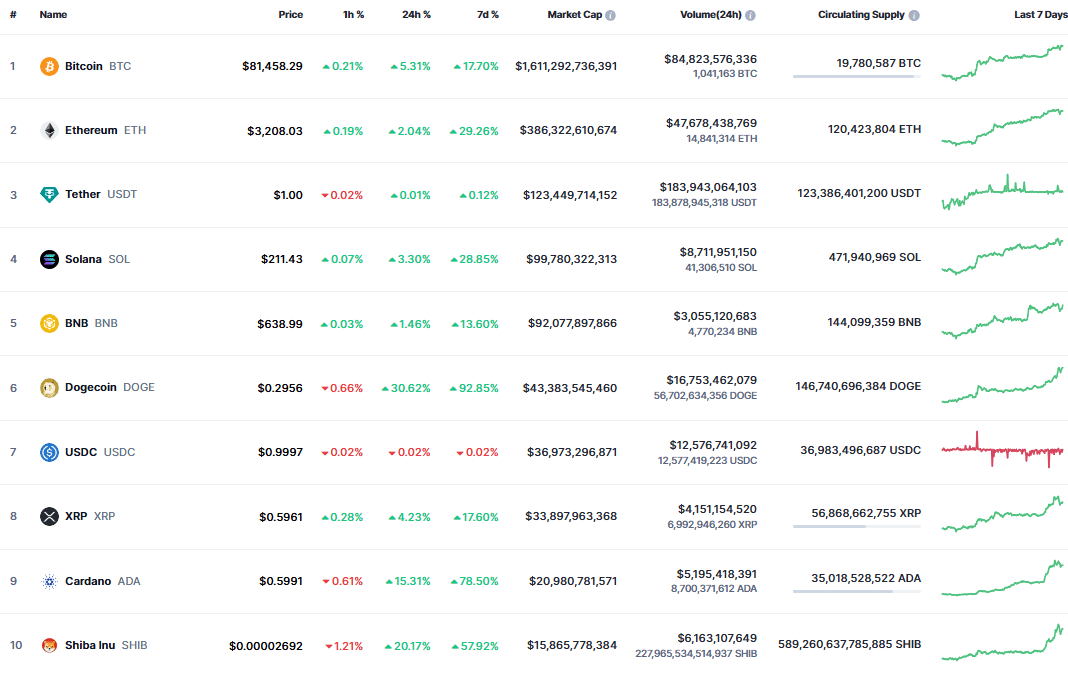Click Market Cap info icon

[610, 15]
